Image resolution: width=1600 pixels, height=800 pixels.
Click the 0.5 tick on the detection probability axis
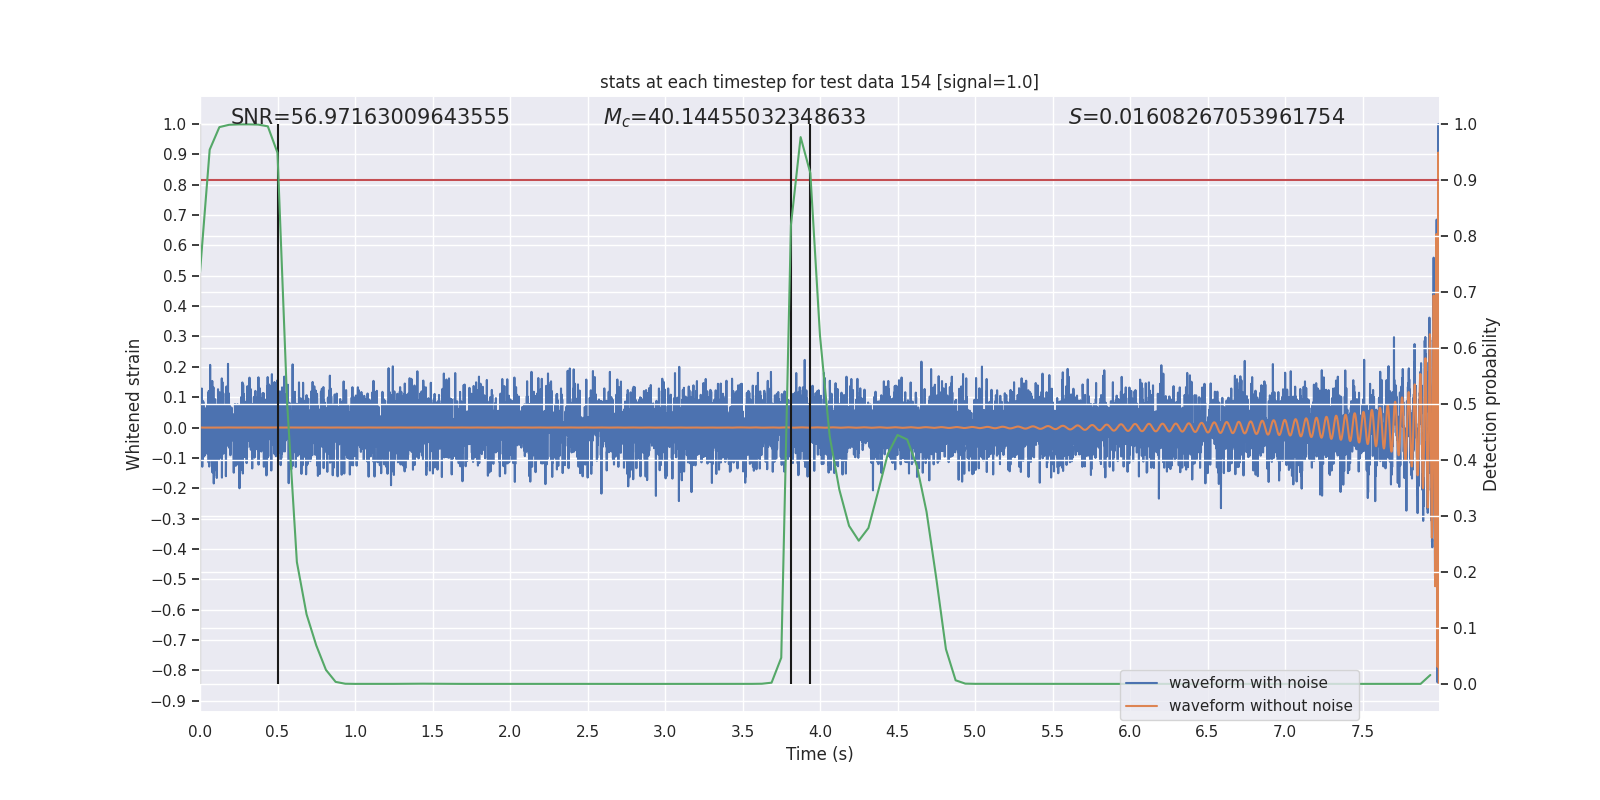(1465, 405)
